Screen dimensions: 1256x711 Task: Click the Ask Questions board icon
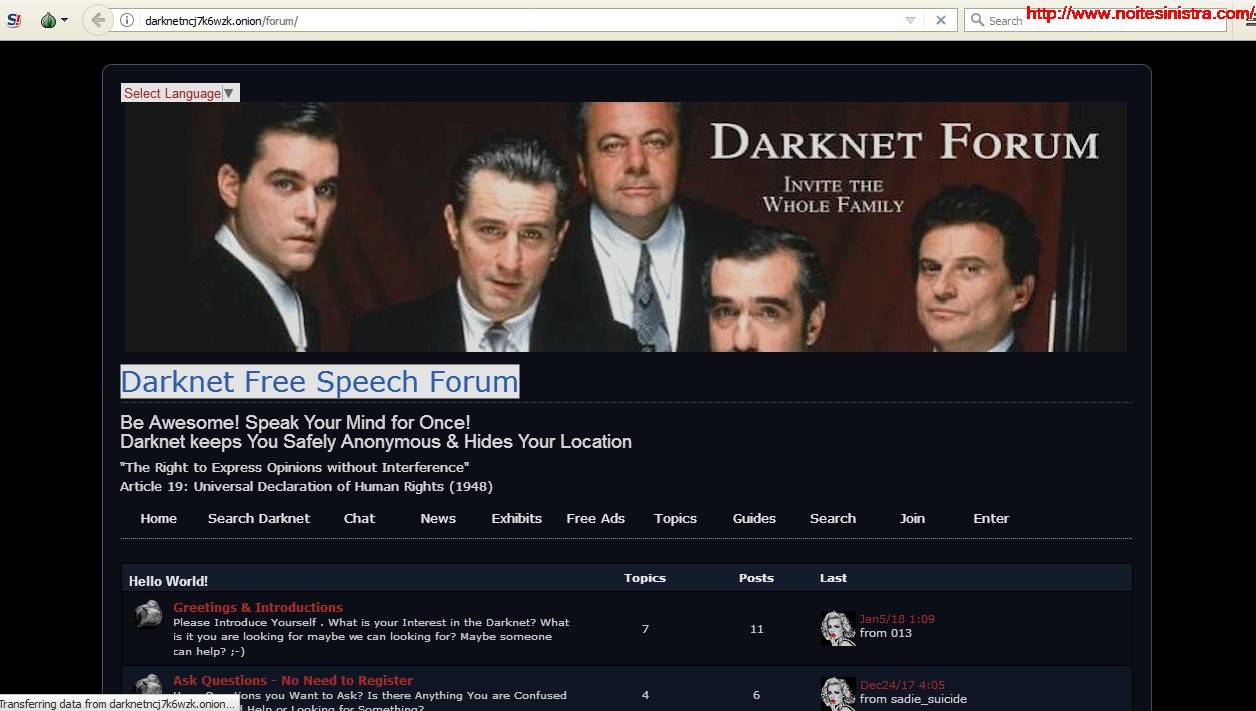pos(148,686)
